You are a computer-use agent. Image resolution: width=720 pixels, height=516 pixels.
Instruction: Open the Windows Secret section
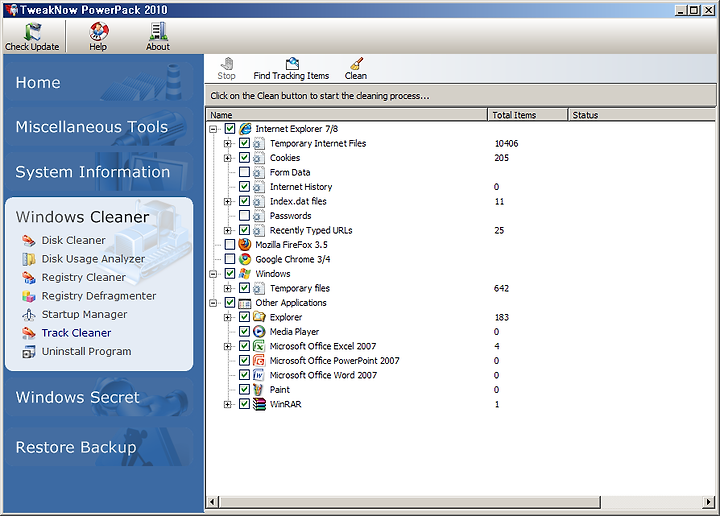click(99, 398)
